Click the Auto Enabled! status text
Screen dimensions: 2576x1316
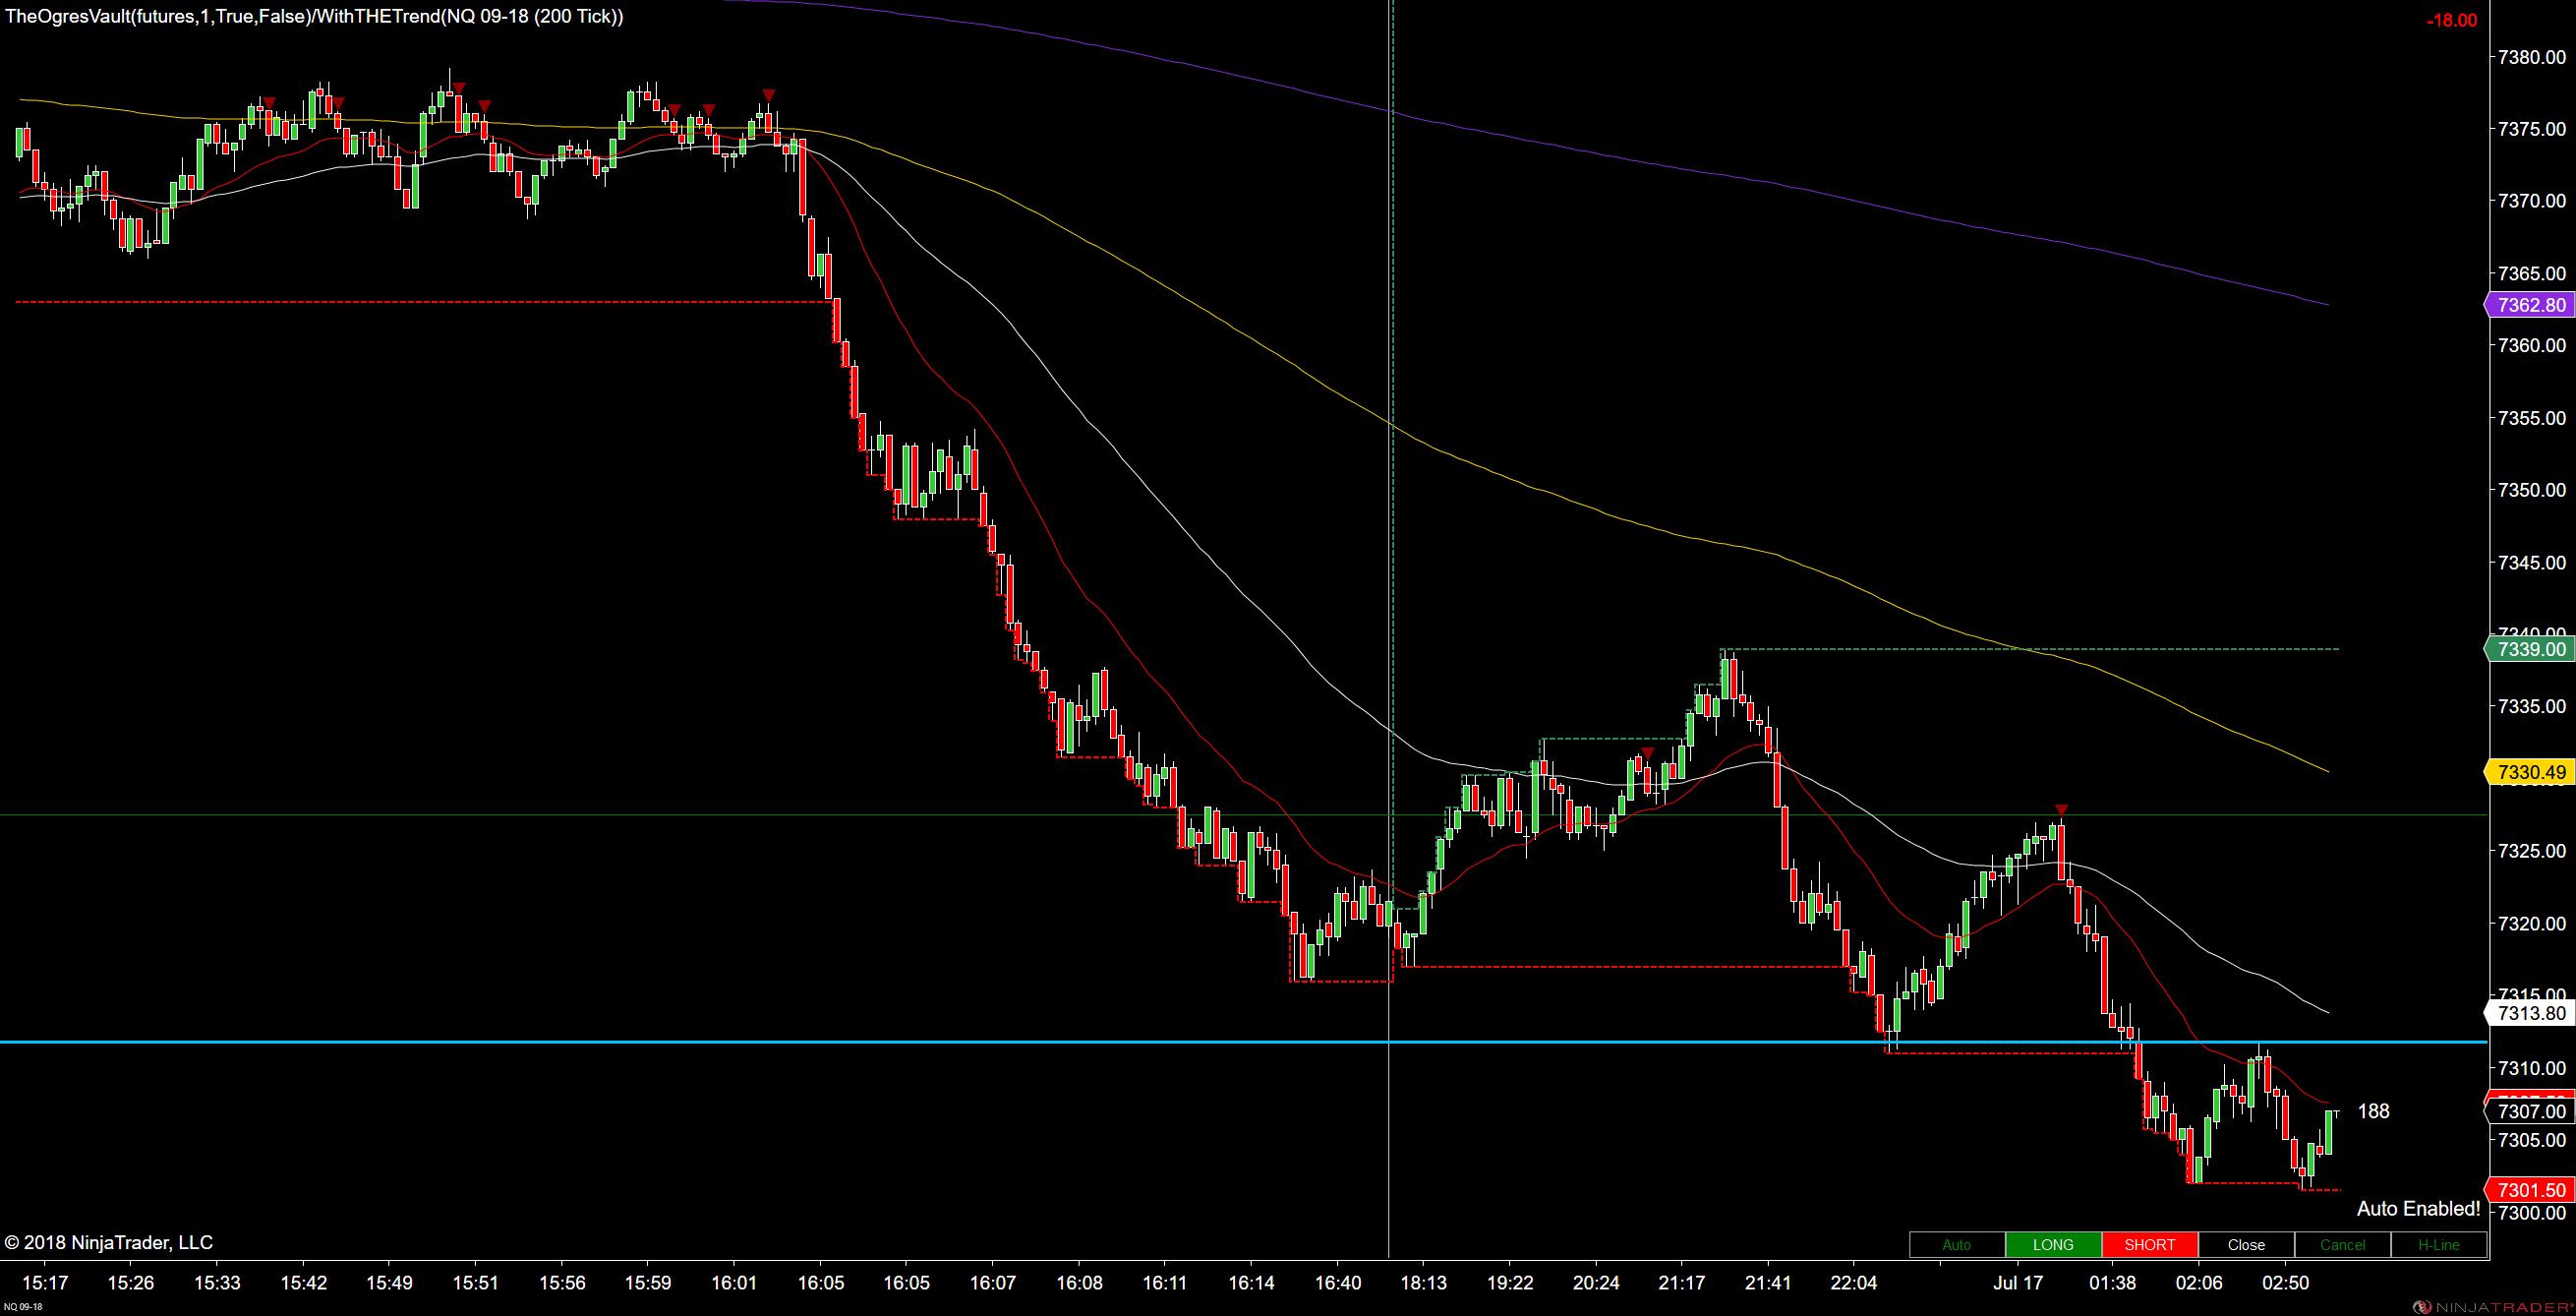tap(2418, 1208)
